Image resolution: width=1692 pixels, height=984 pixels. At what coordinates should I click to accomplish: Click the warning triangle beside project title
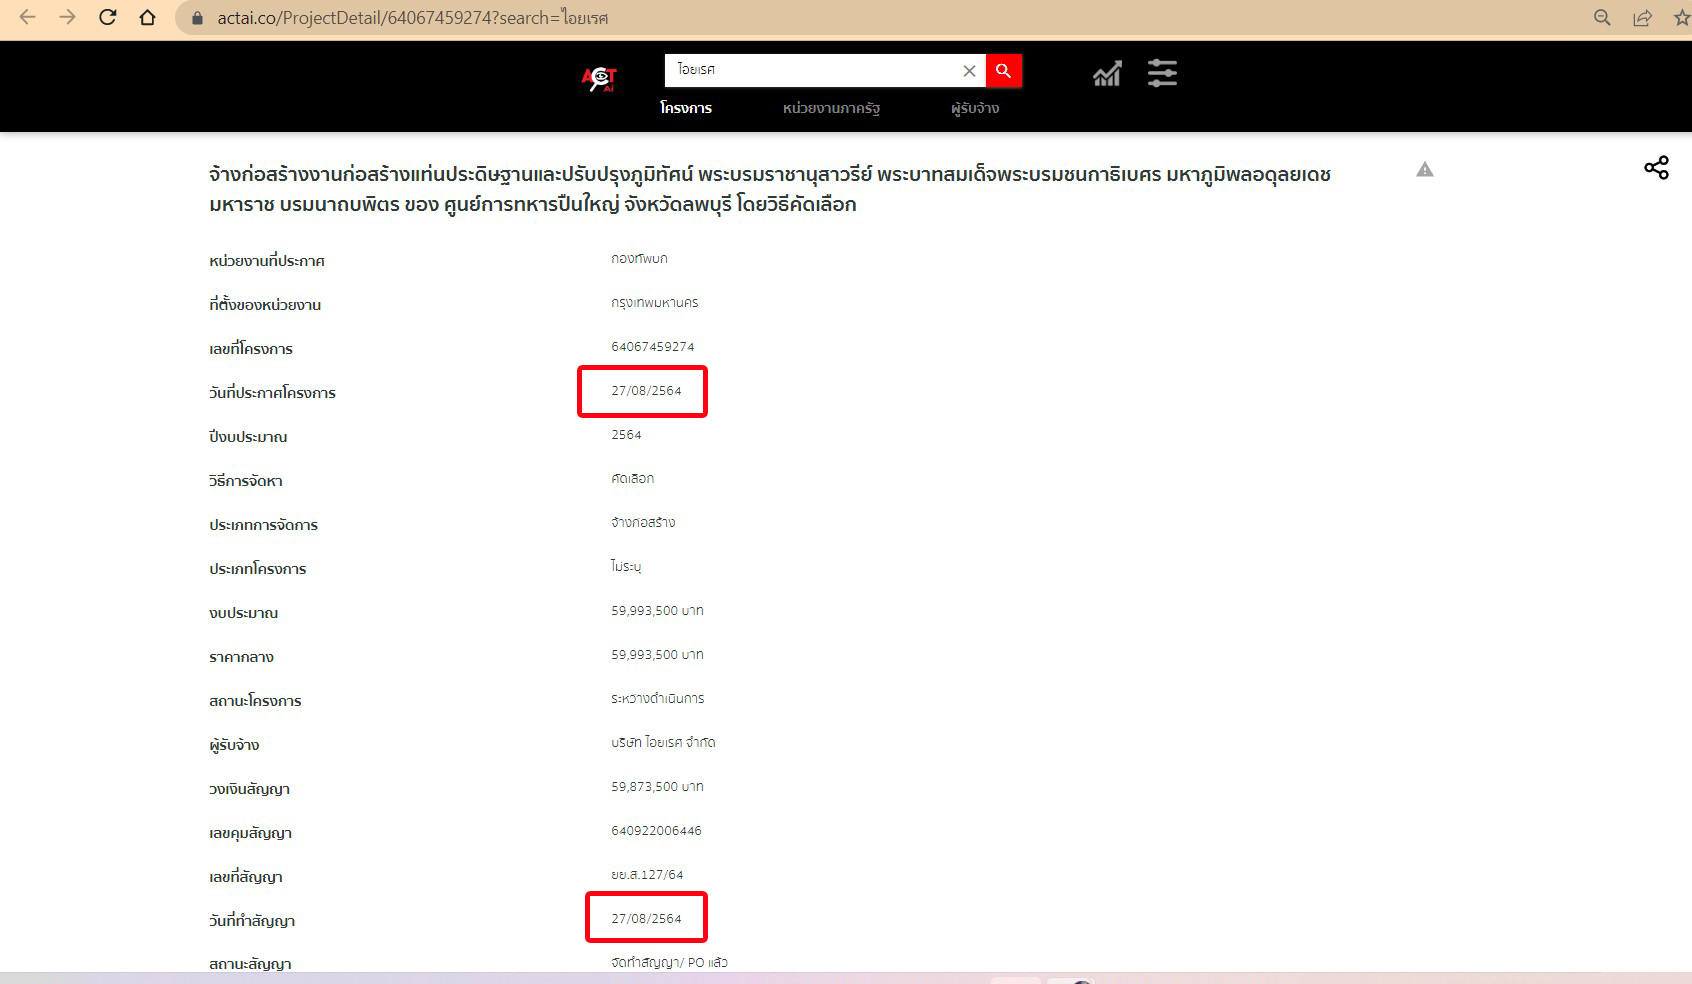(1425, 170)
